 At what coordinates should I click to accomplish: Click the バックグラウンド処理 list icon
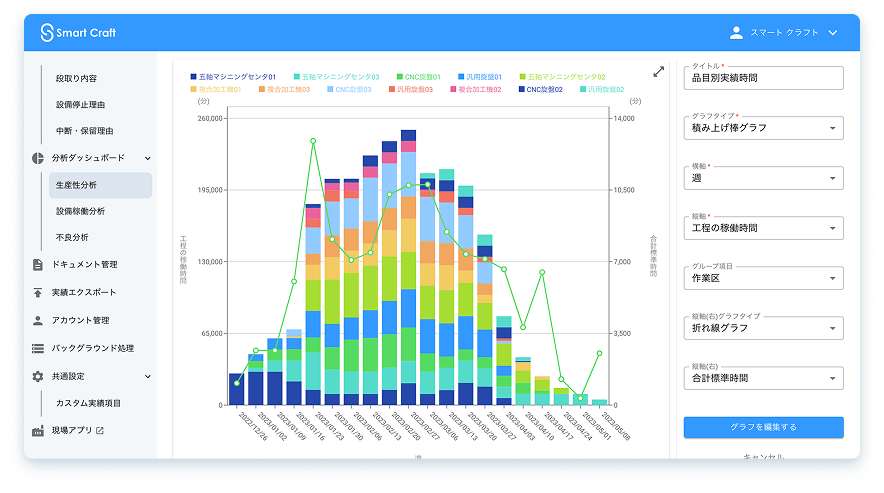38,349
